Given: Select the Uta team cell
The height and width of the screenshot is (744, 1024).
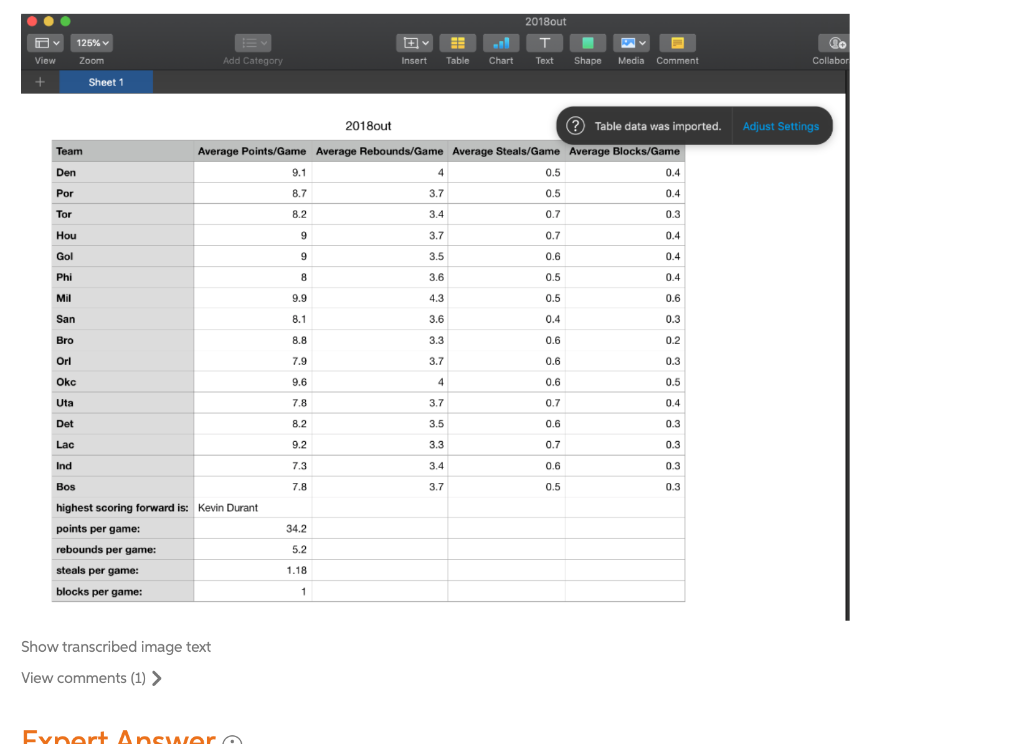Looking at the screenshot, I should point(123,403).
